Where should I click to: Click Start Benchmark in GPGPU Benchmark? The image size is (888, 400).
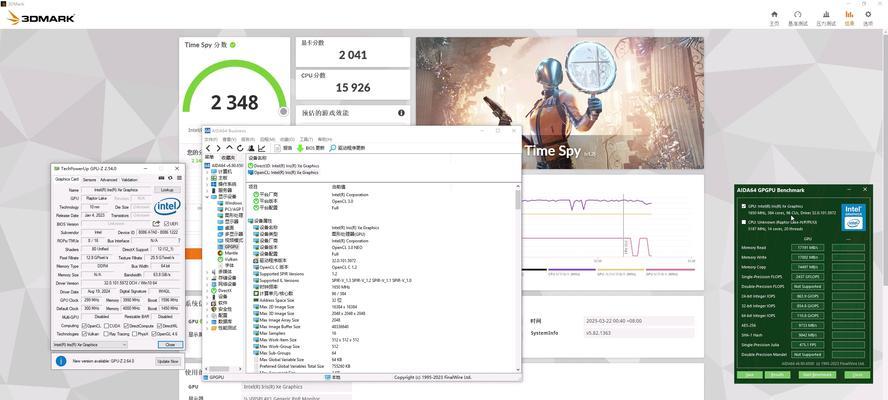click(x=817, y=375)
